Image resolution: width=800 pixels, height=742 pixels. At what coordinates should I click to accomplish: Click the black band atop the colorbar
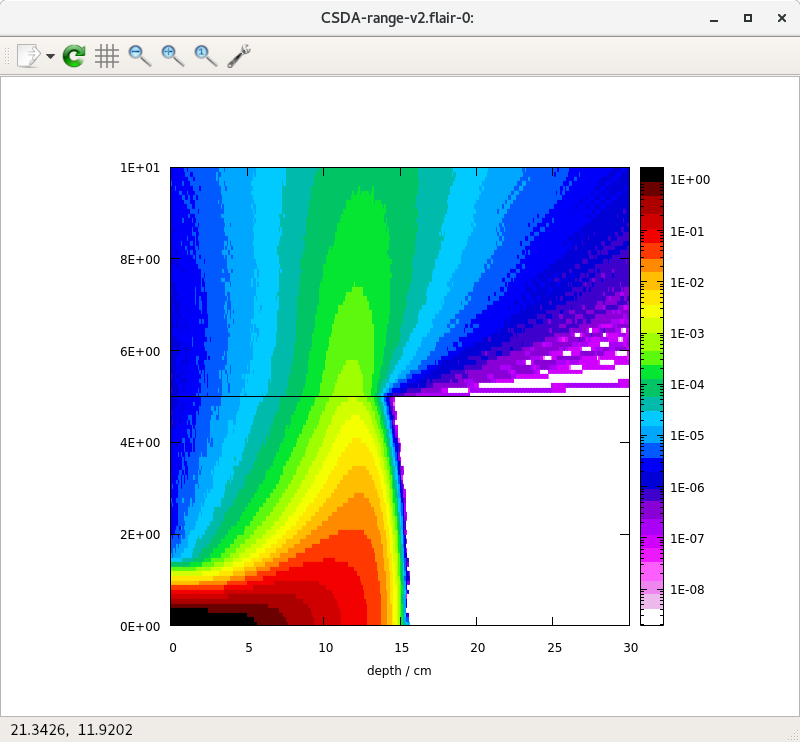[652, 175]
